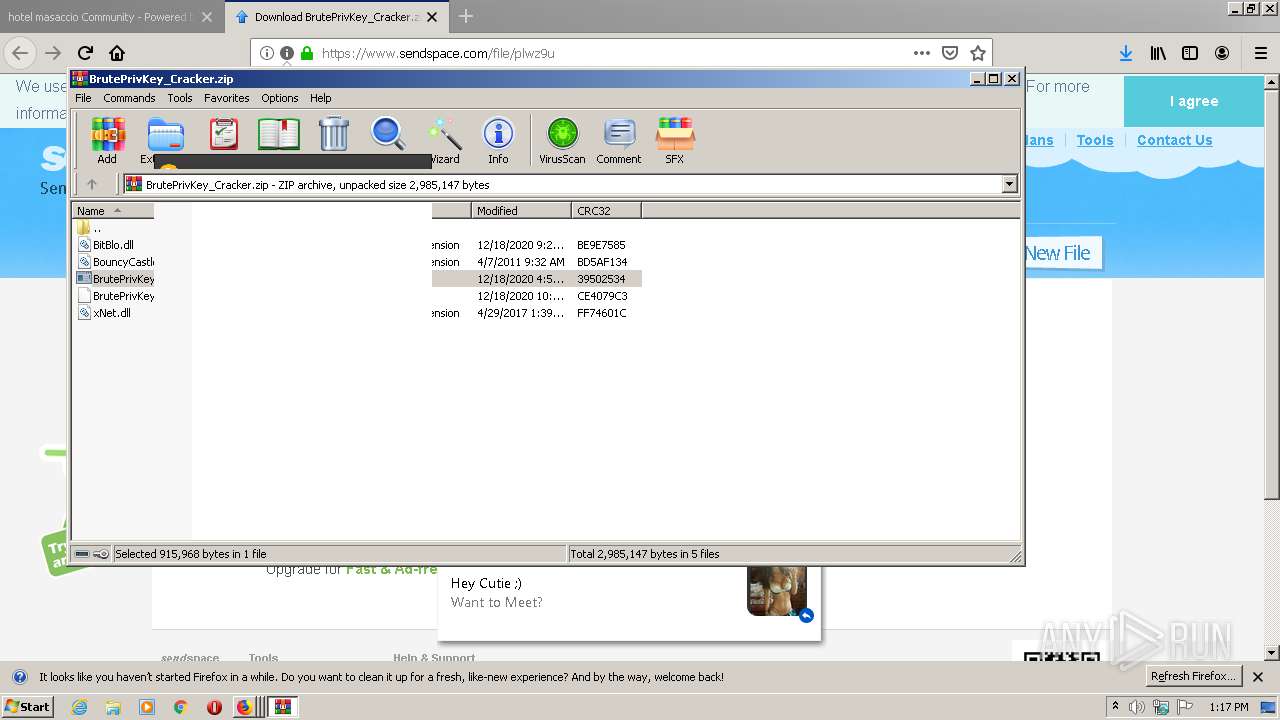Click the SFX toolbar icon
Screen dimensions: 1280x720
pyautogui.click(x=675, y=141)
